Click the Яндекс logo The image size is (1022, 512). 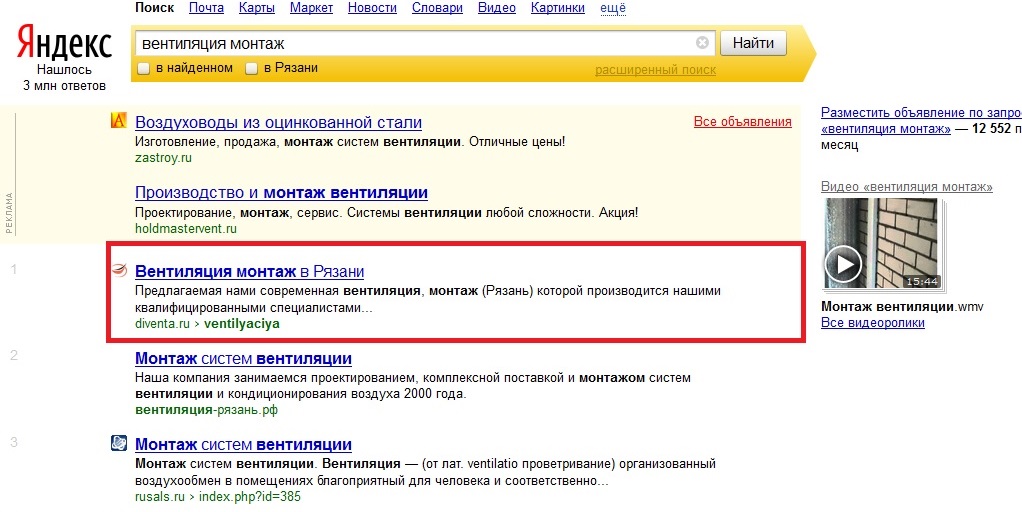[64, 42]
